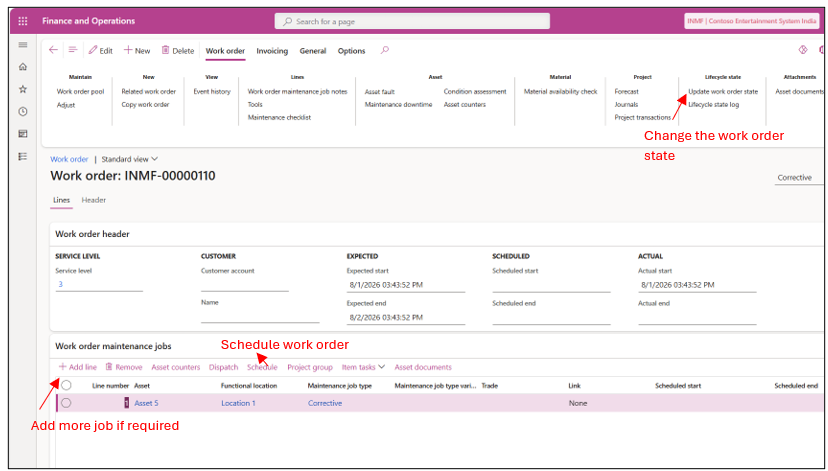The image size is (828, 471).
Task: Open the app launcher waffle icon
Action: 23,21
